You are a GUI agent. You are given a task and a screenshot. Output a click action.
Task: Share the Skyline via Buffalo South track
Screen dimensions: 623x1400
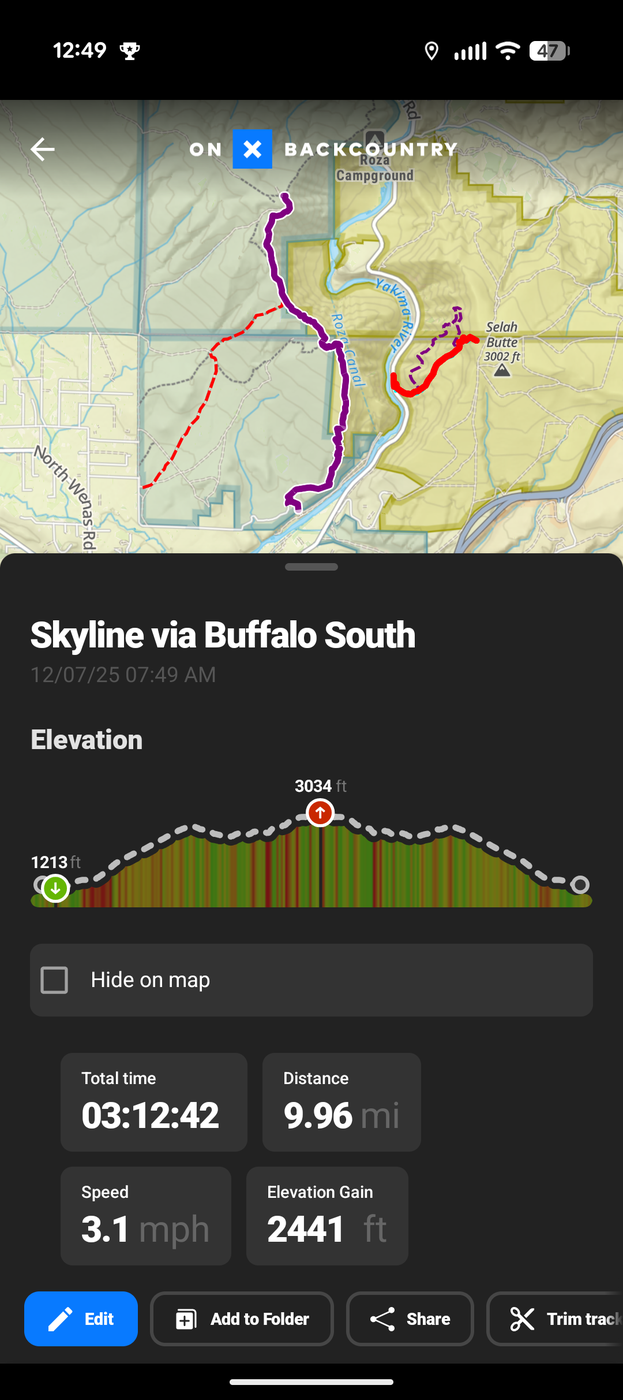[408, 1319]
